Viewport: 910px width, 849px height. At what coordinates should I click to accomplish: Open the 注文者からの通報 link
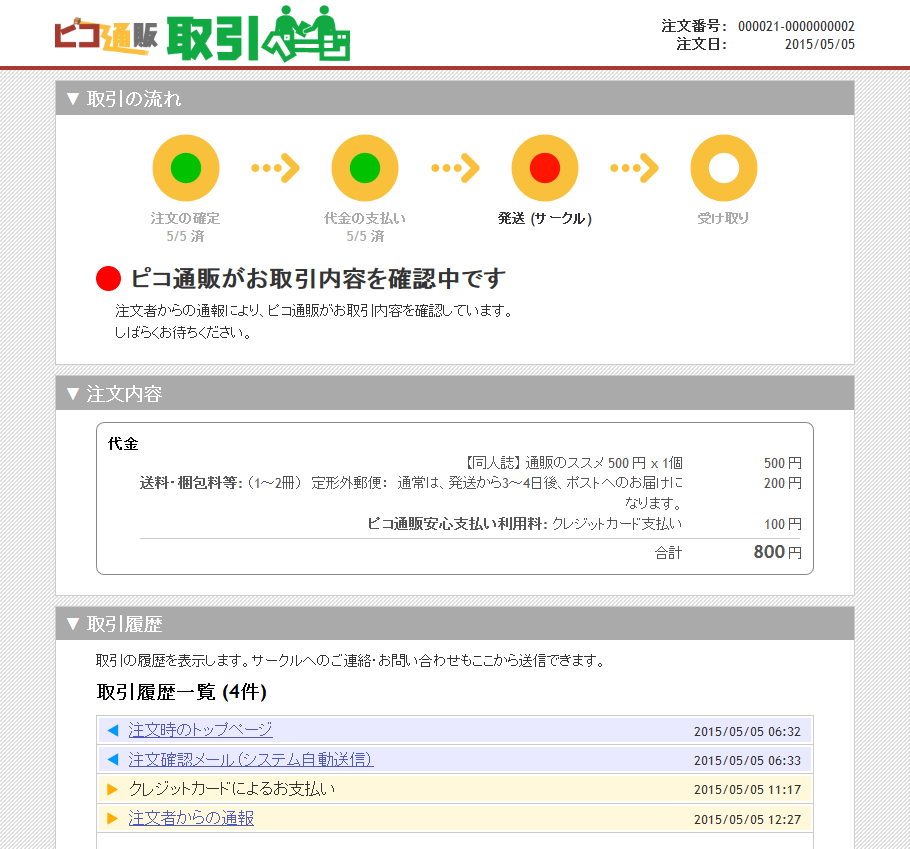point(191,819)
